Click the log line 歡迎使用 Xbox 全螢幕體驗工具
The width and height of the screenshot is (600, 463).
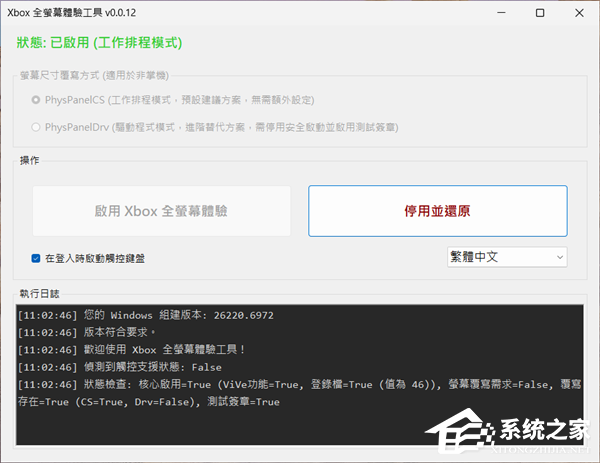click(131, 350)
